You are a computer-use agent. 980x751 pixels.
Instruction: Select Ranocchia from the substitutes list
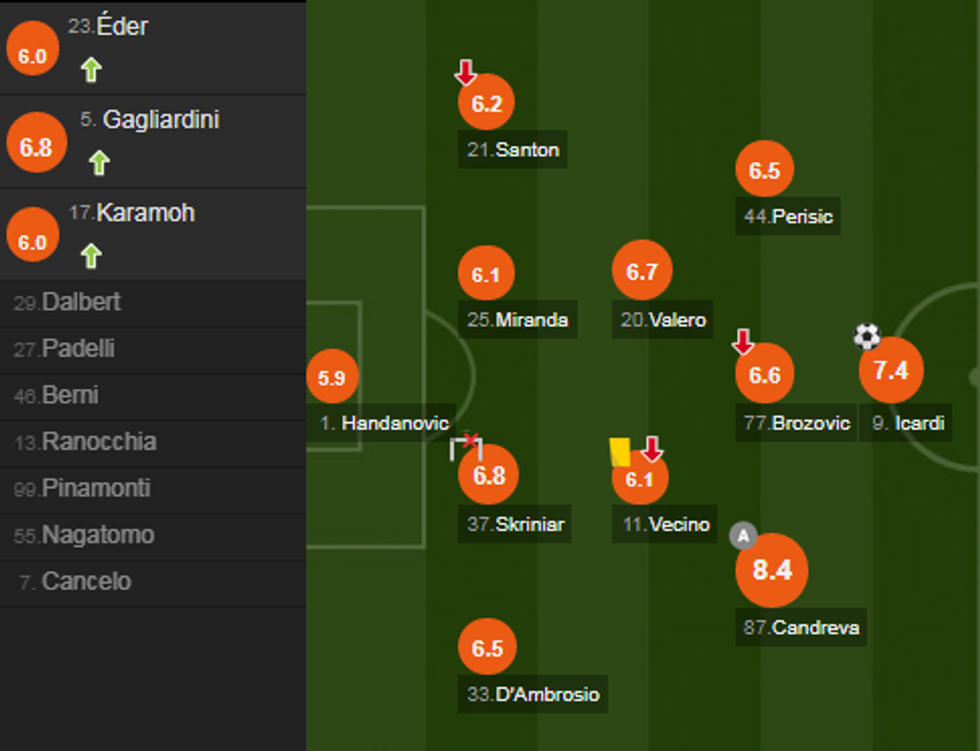click(98, 442)
